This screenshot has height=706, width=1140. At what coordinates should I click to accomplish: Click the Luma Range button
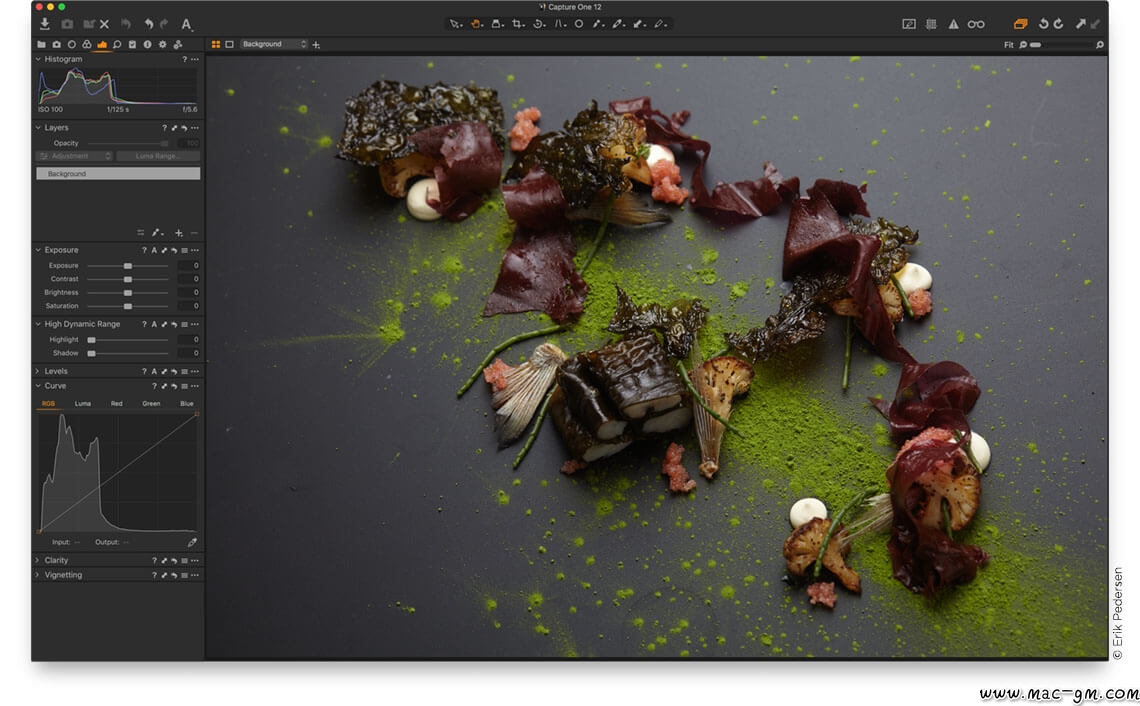158,156
